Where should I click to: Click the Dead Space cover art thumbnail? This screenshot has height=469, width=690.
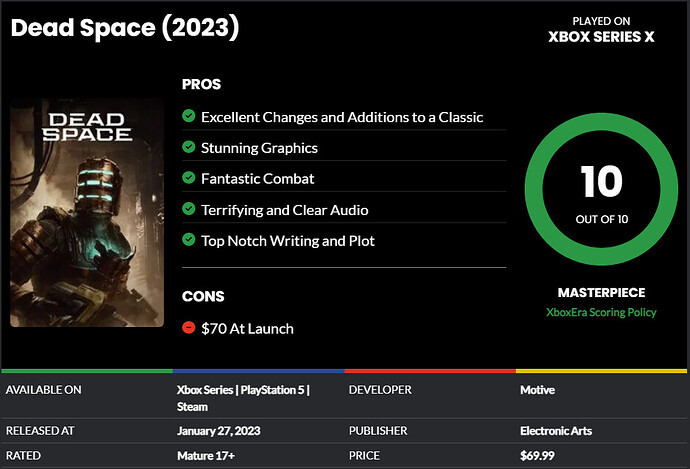click(x=87, y=213)
